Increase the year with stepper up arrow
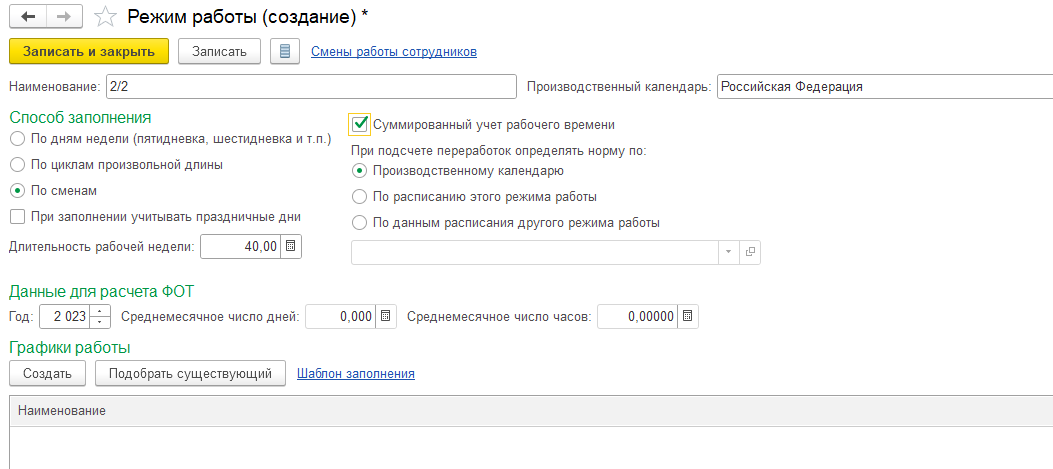Screen dimensions: 1053x469 tap(99, 311)
